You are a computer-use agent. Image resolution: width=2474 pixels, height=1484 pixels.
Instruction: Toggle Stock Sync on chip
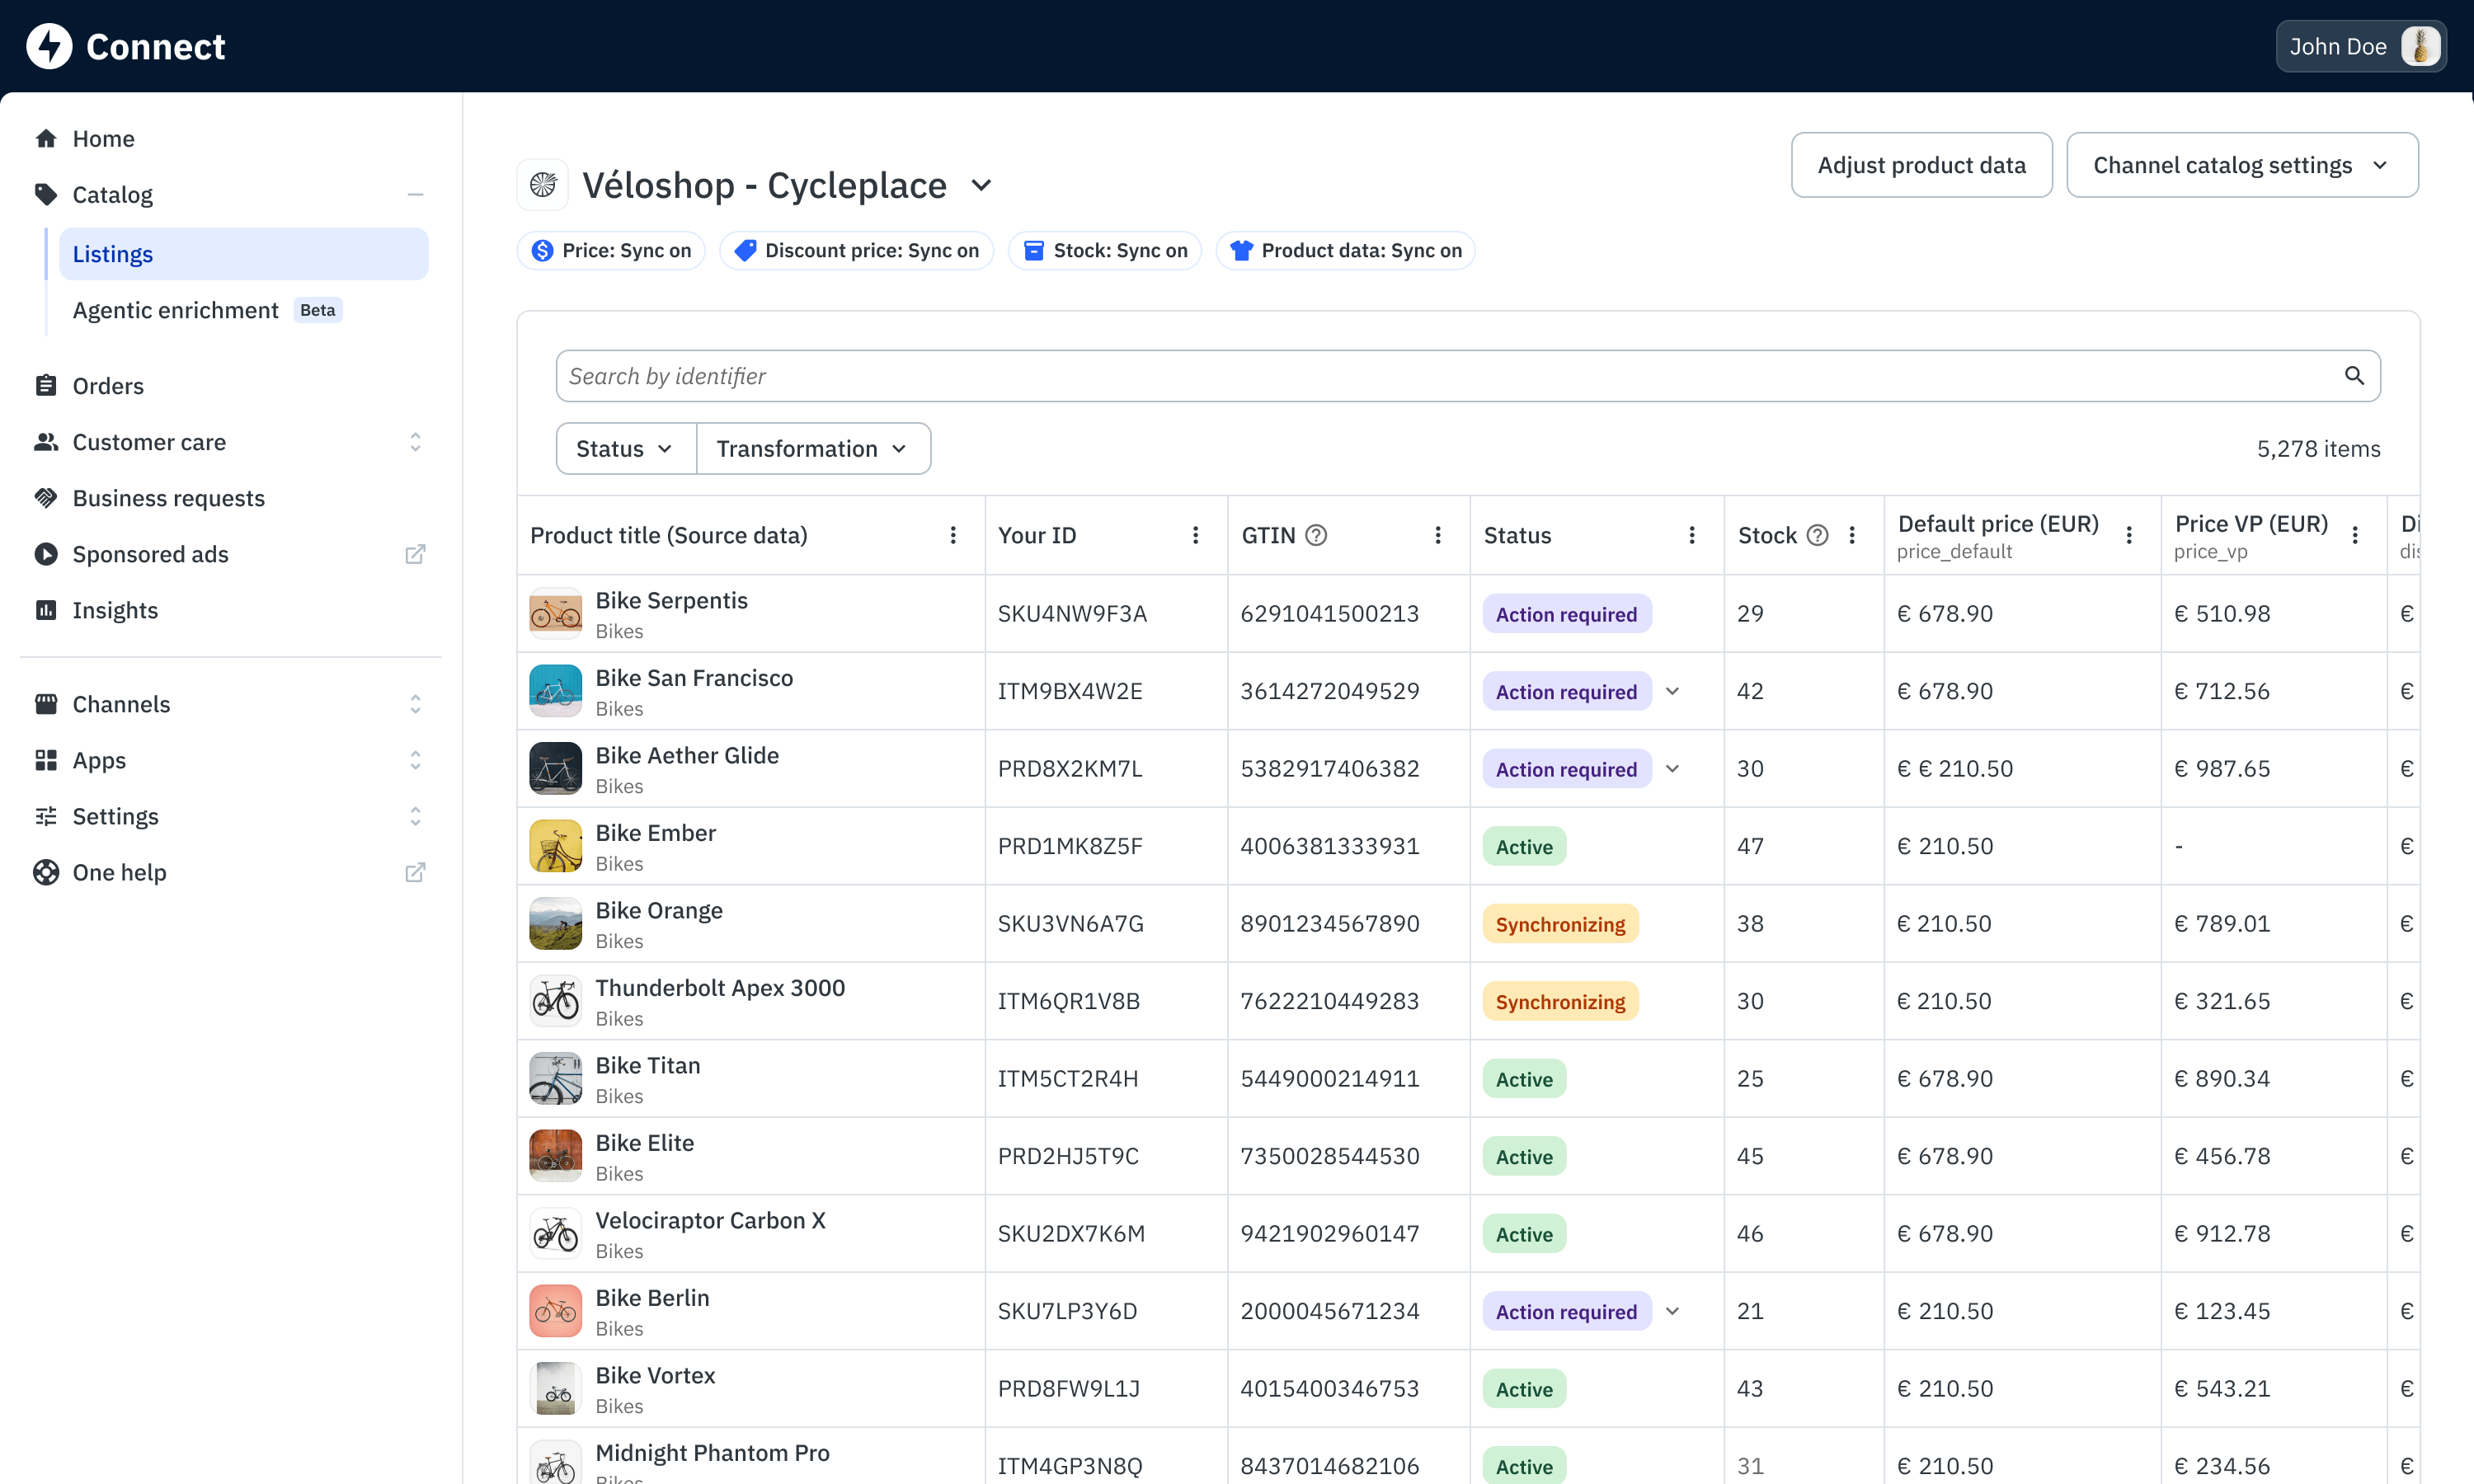coord(1105,250)
